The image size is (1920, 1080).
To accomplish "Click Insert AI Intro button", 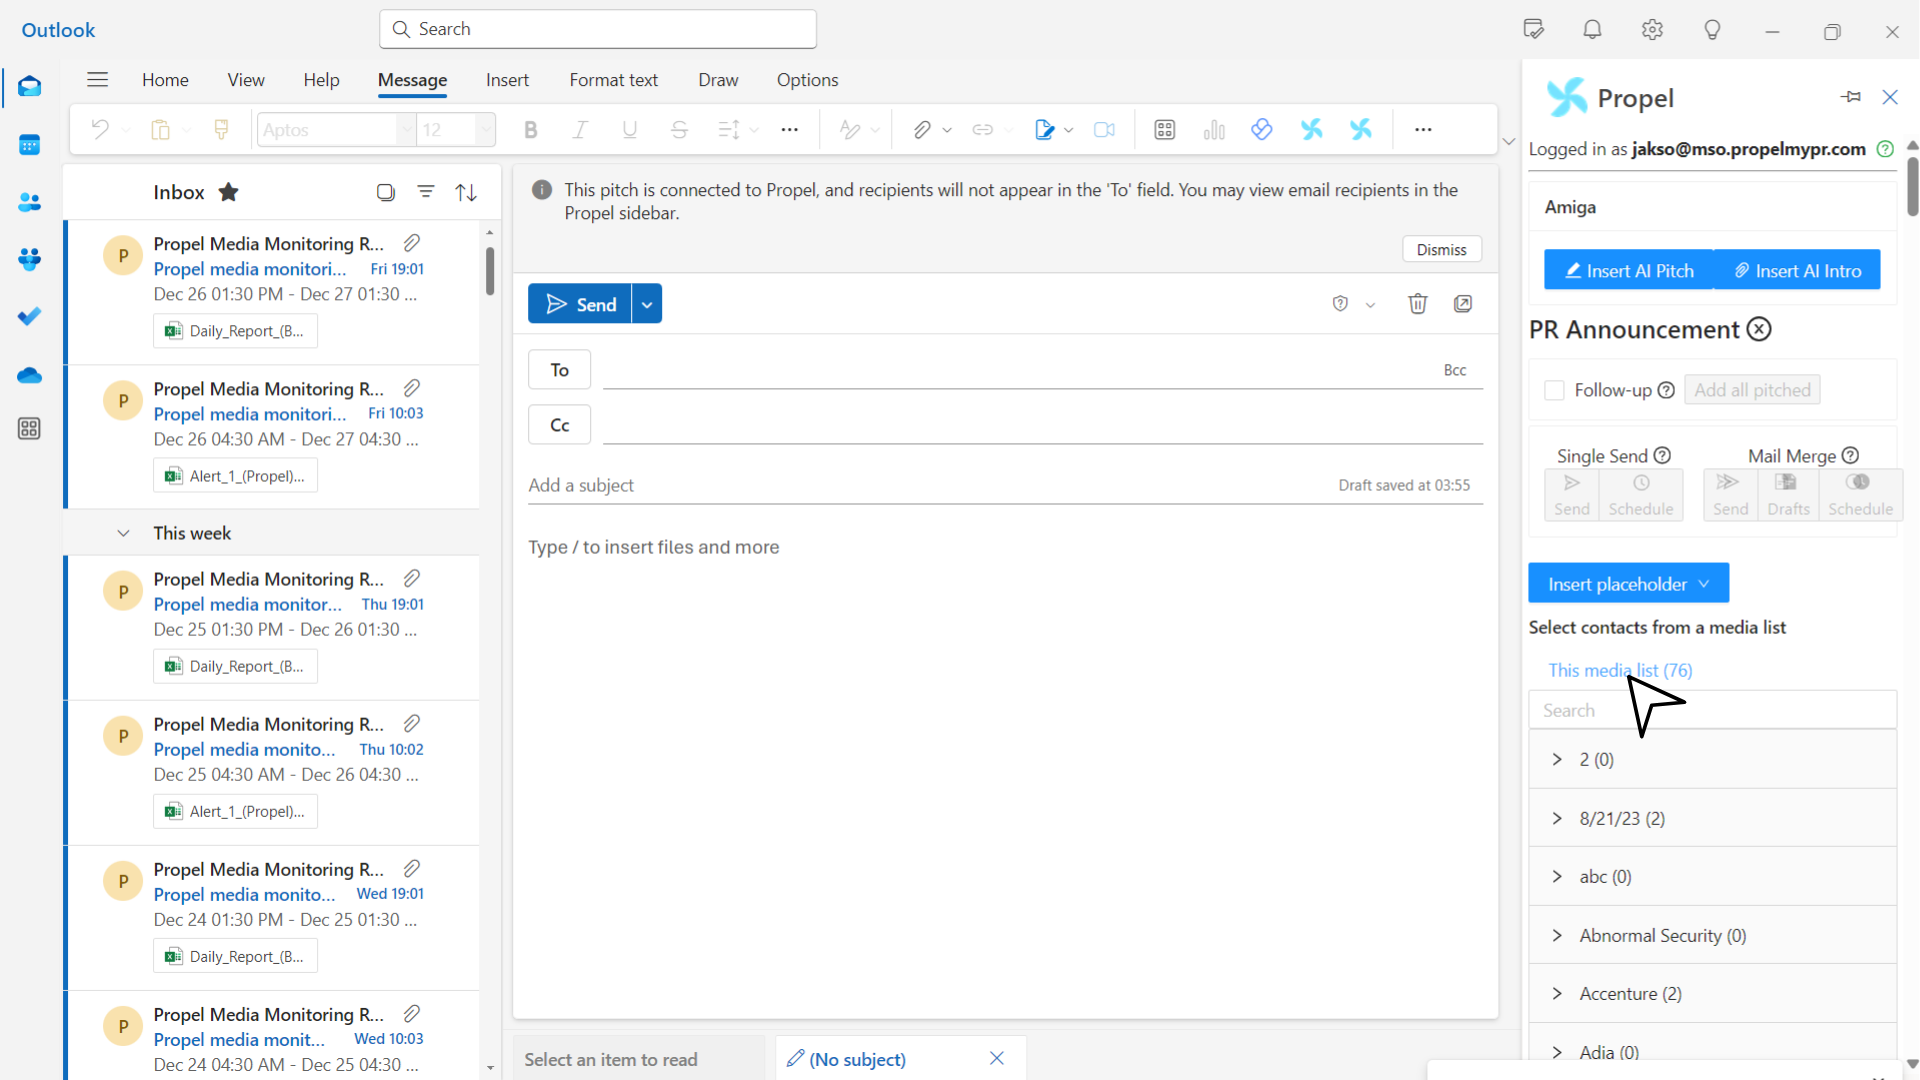I will [1797, 270].
